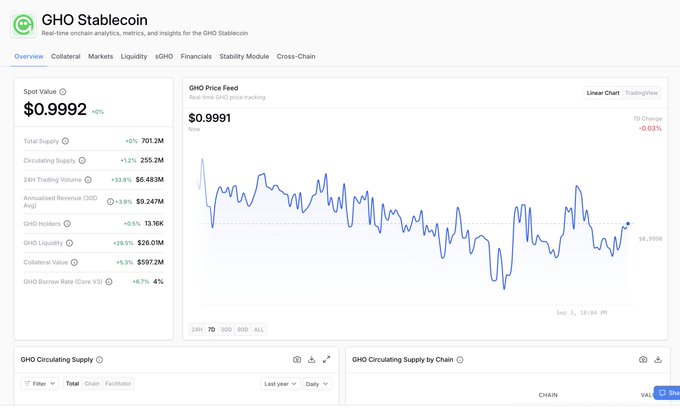
Task: Open the Liquidity tab
Action: point(134,56)
